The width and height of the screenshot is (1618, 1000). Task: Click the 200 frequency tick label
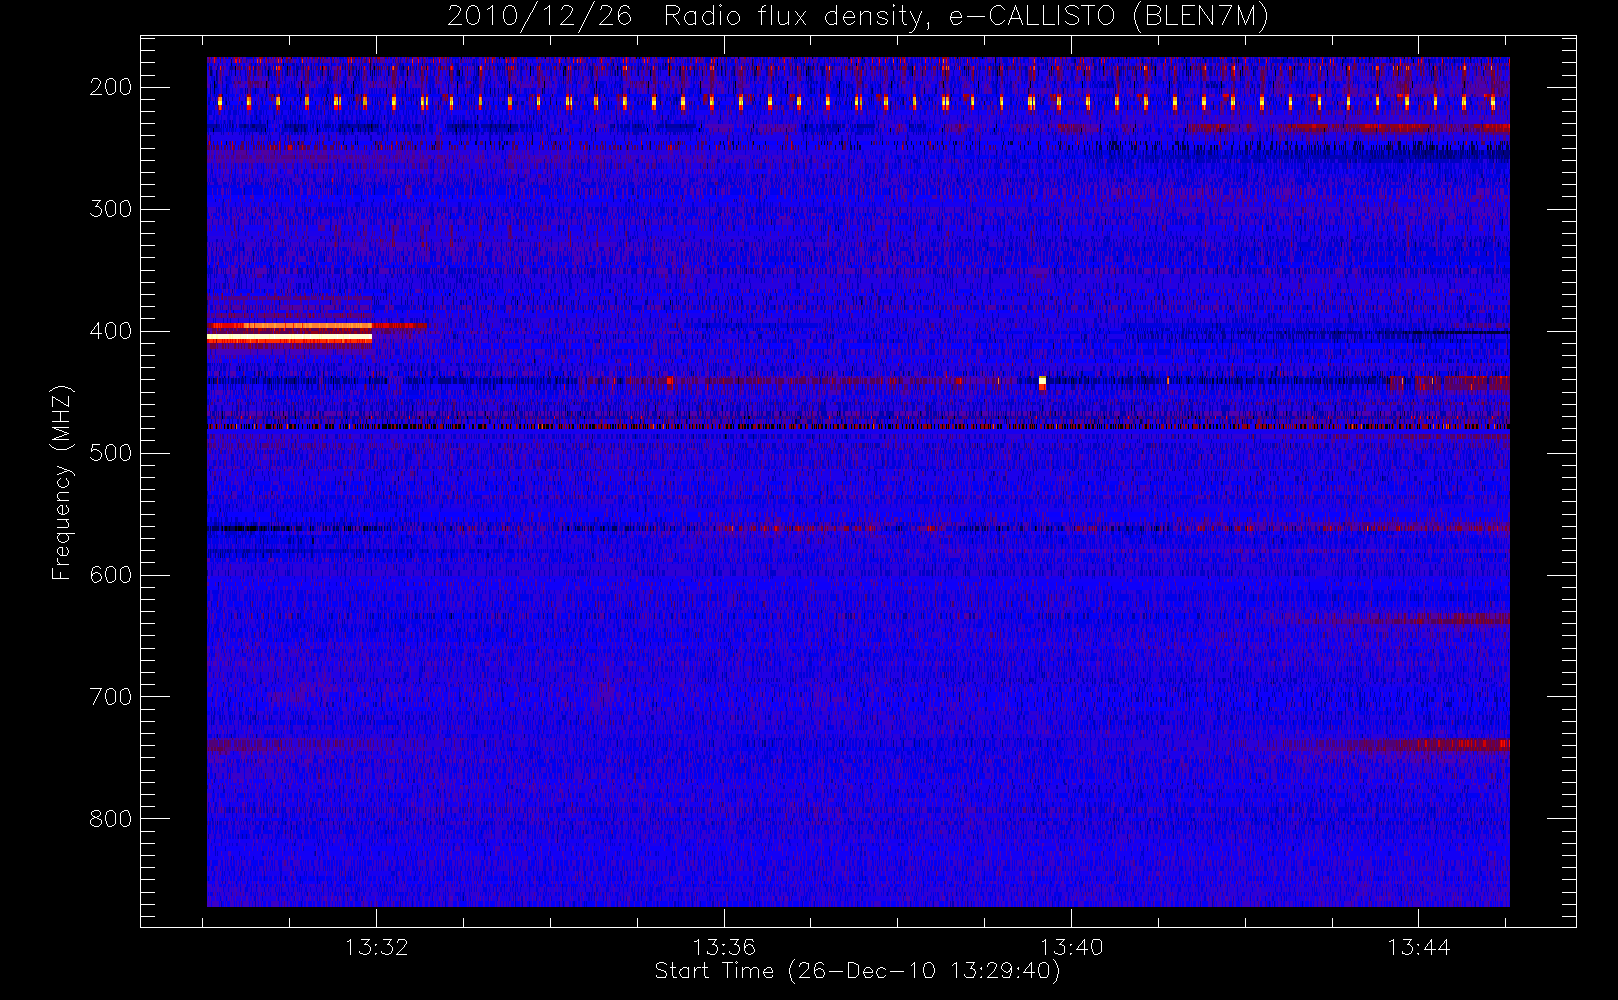[x=111, y=87]
